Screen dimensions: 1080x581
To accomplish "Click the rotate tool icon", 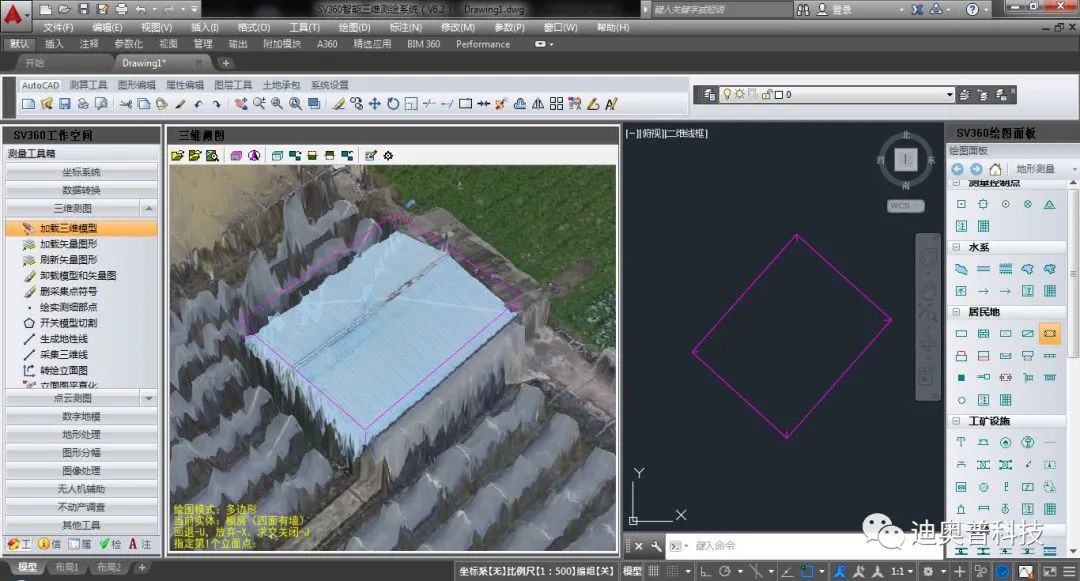I will click(x=393, y=104).
